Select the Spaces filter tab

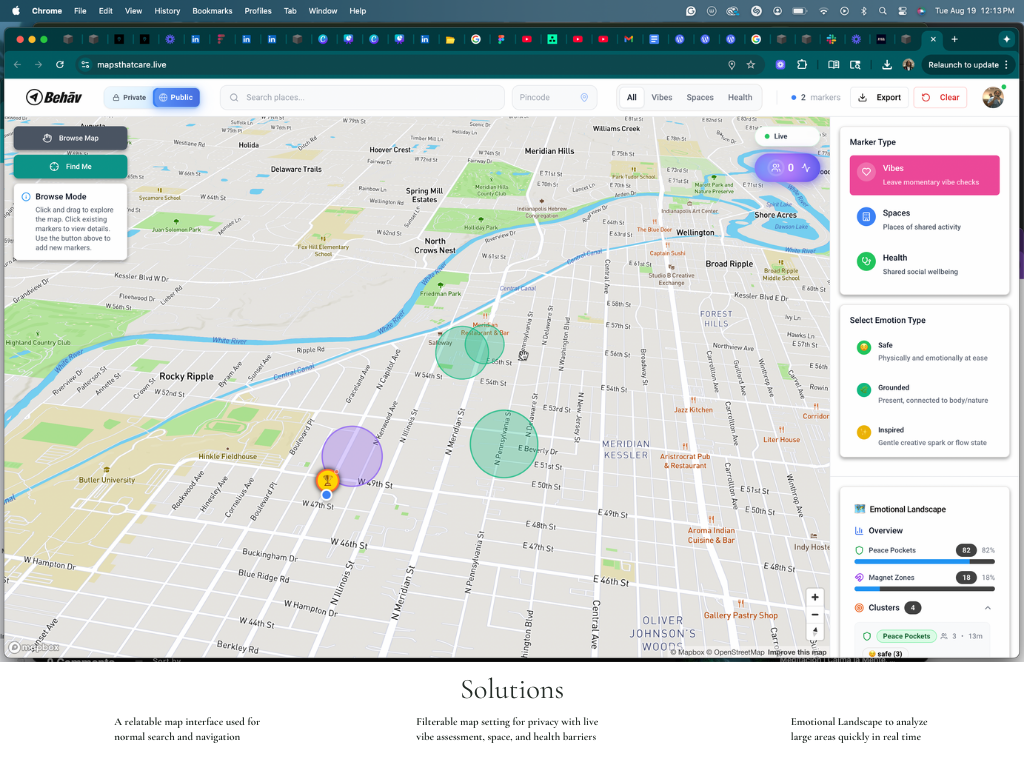[700, 97]
